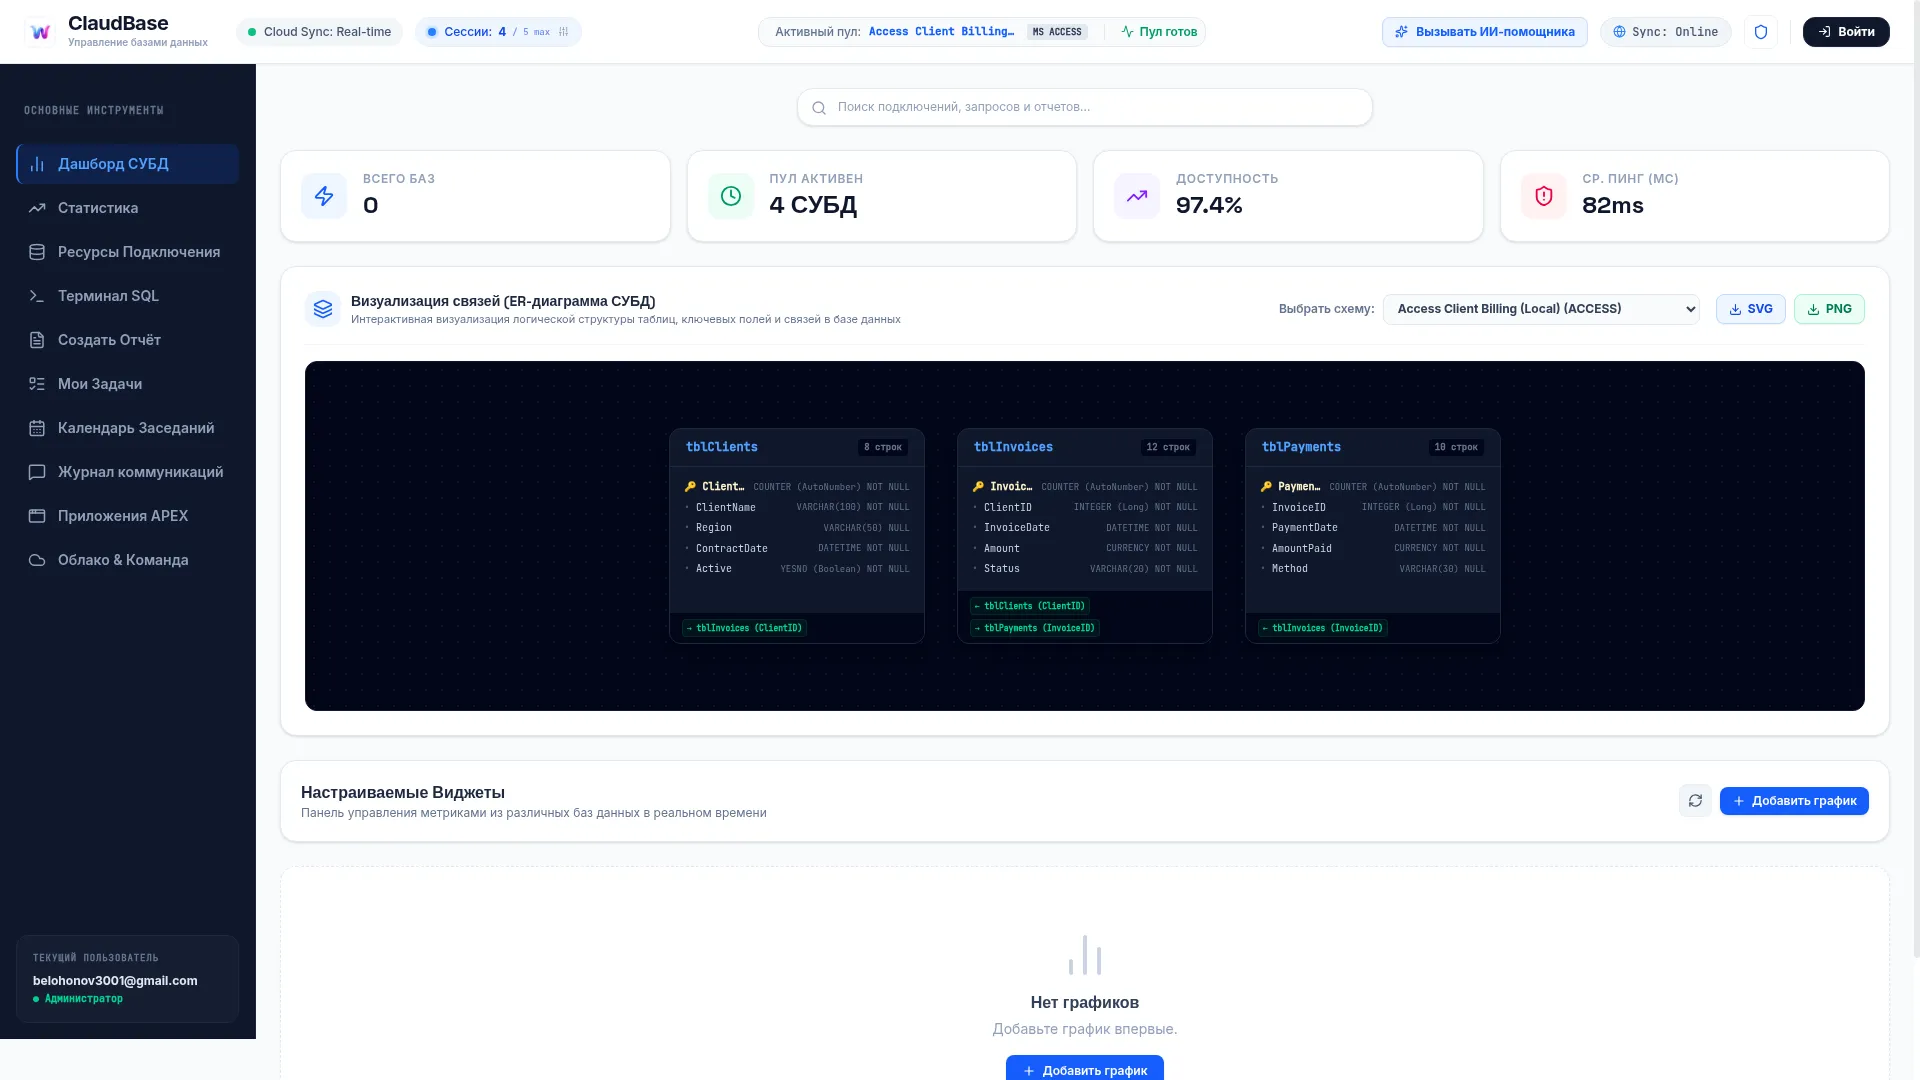Click the ClaudBase logo icon

pos(40,32)
